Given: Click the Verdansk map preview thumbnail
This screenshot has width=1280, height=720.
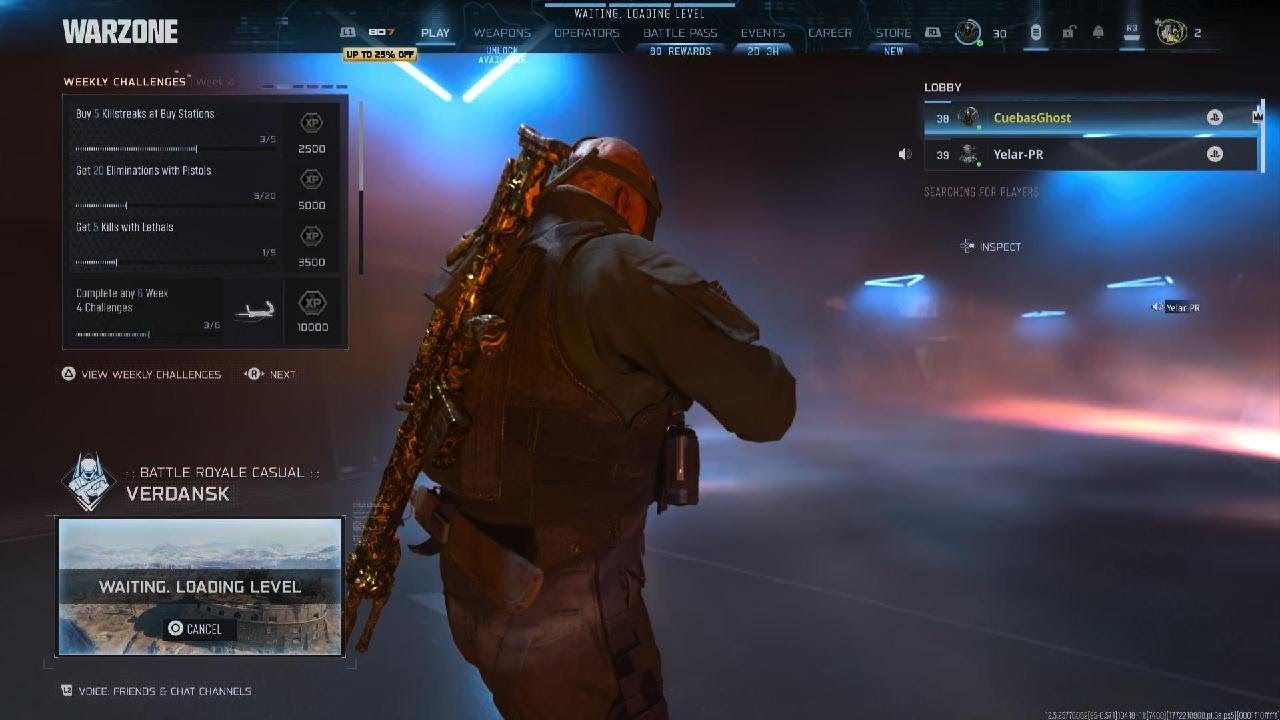Looking at the screenshot, I should [x=200, y=587].
